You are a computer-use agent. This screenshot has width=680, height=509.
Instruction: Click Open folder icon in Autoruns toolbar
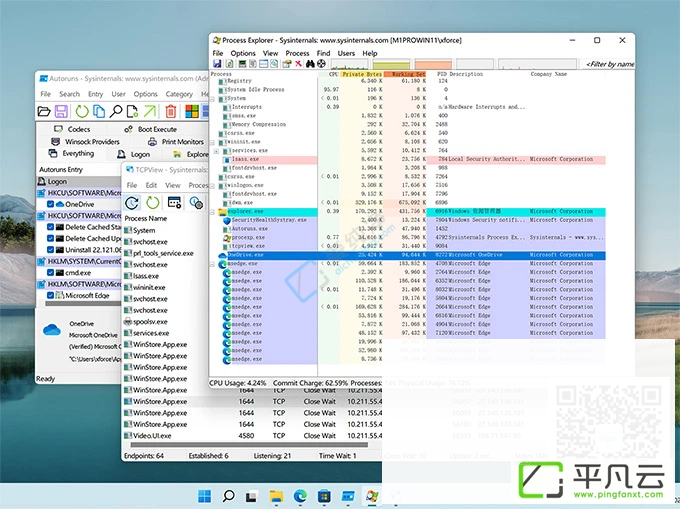pos(44,112)
